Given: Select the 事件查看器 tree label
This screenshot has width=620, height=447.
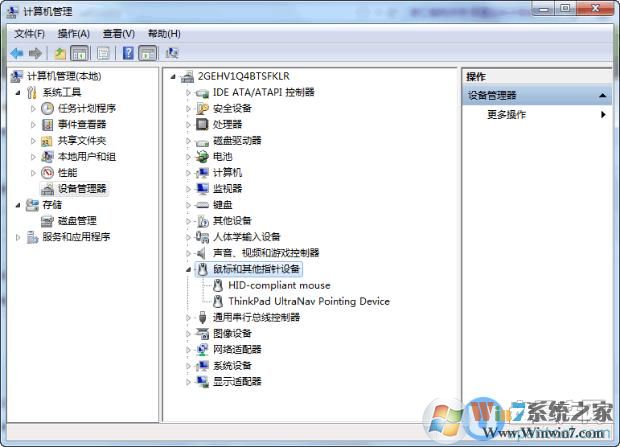Looking at the screenshot, I should pos(82,125).
